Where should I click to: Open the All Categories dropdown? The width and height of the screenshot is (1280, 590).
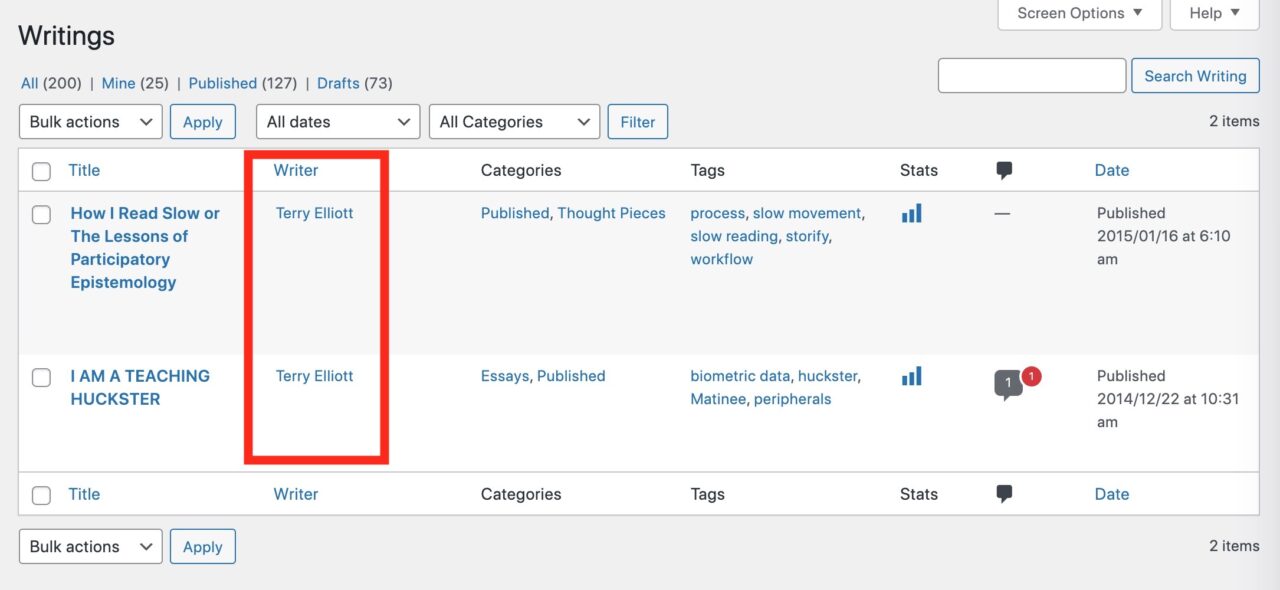(x=514, y=122)
